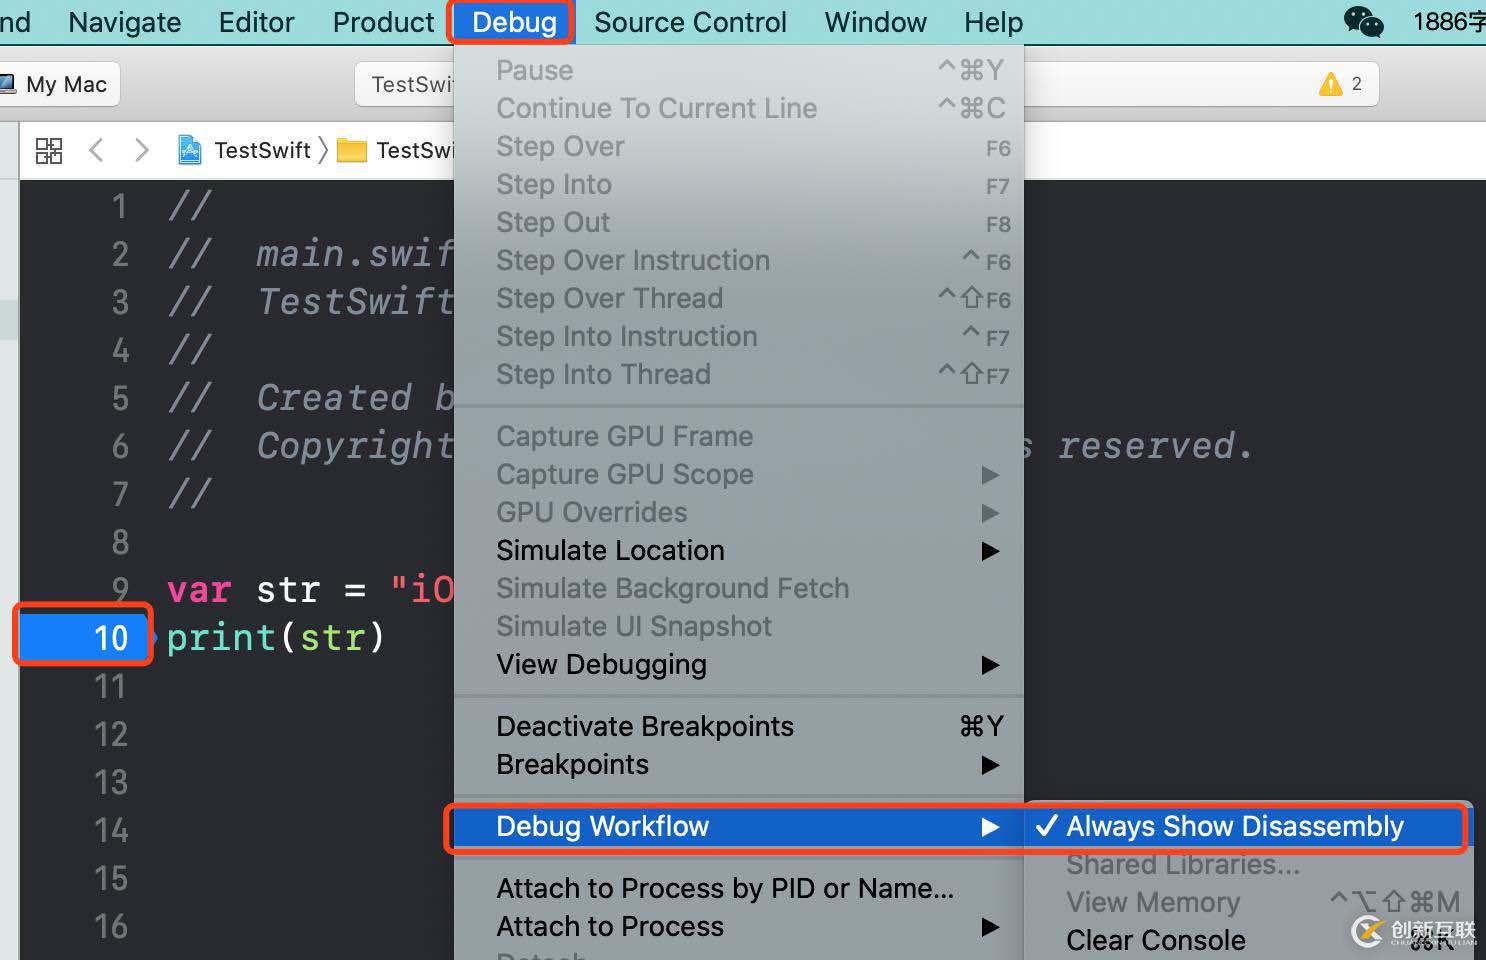The image size is (1486, 960).
Task: Click line number 12 in the gutter
Action: pos(111,734)
